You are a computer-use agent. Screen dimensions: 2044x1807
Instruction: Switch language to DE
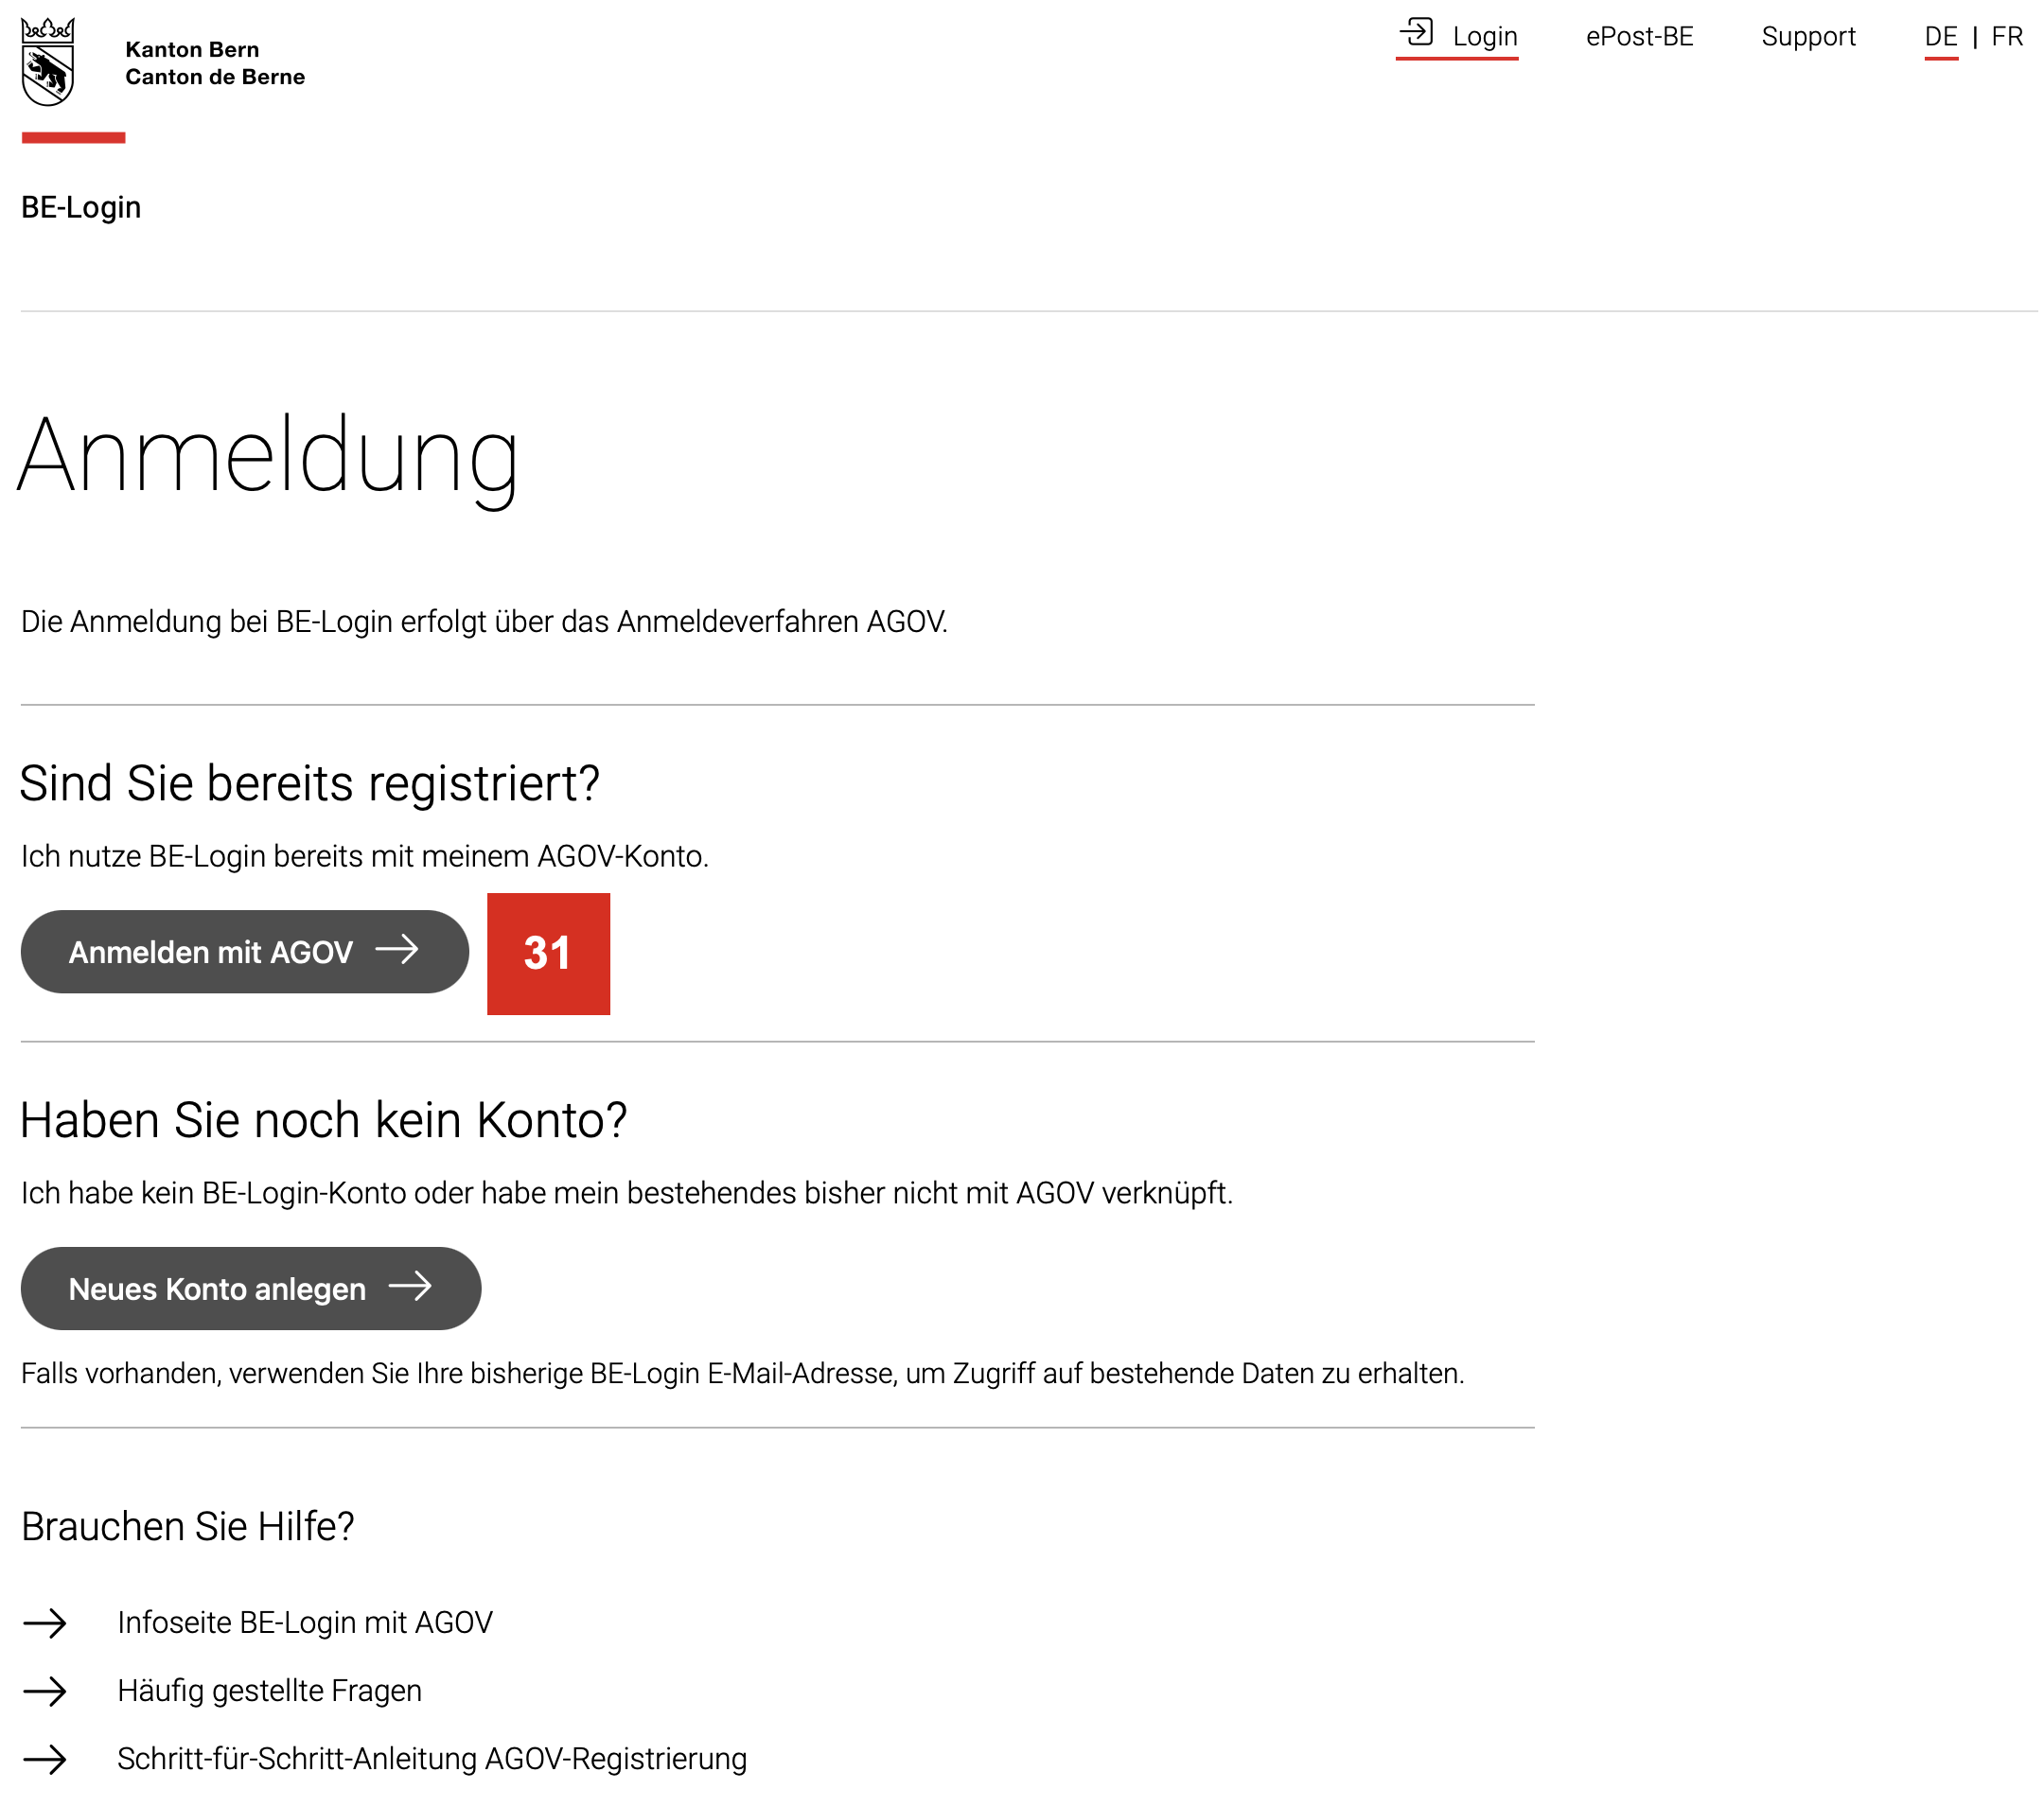(x=1941, y=36)
